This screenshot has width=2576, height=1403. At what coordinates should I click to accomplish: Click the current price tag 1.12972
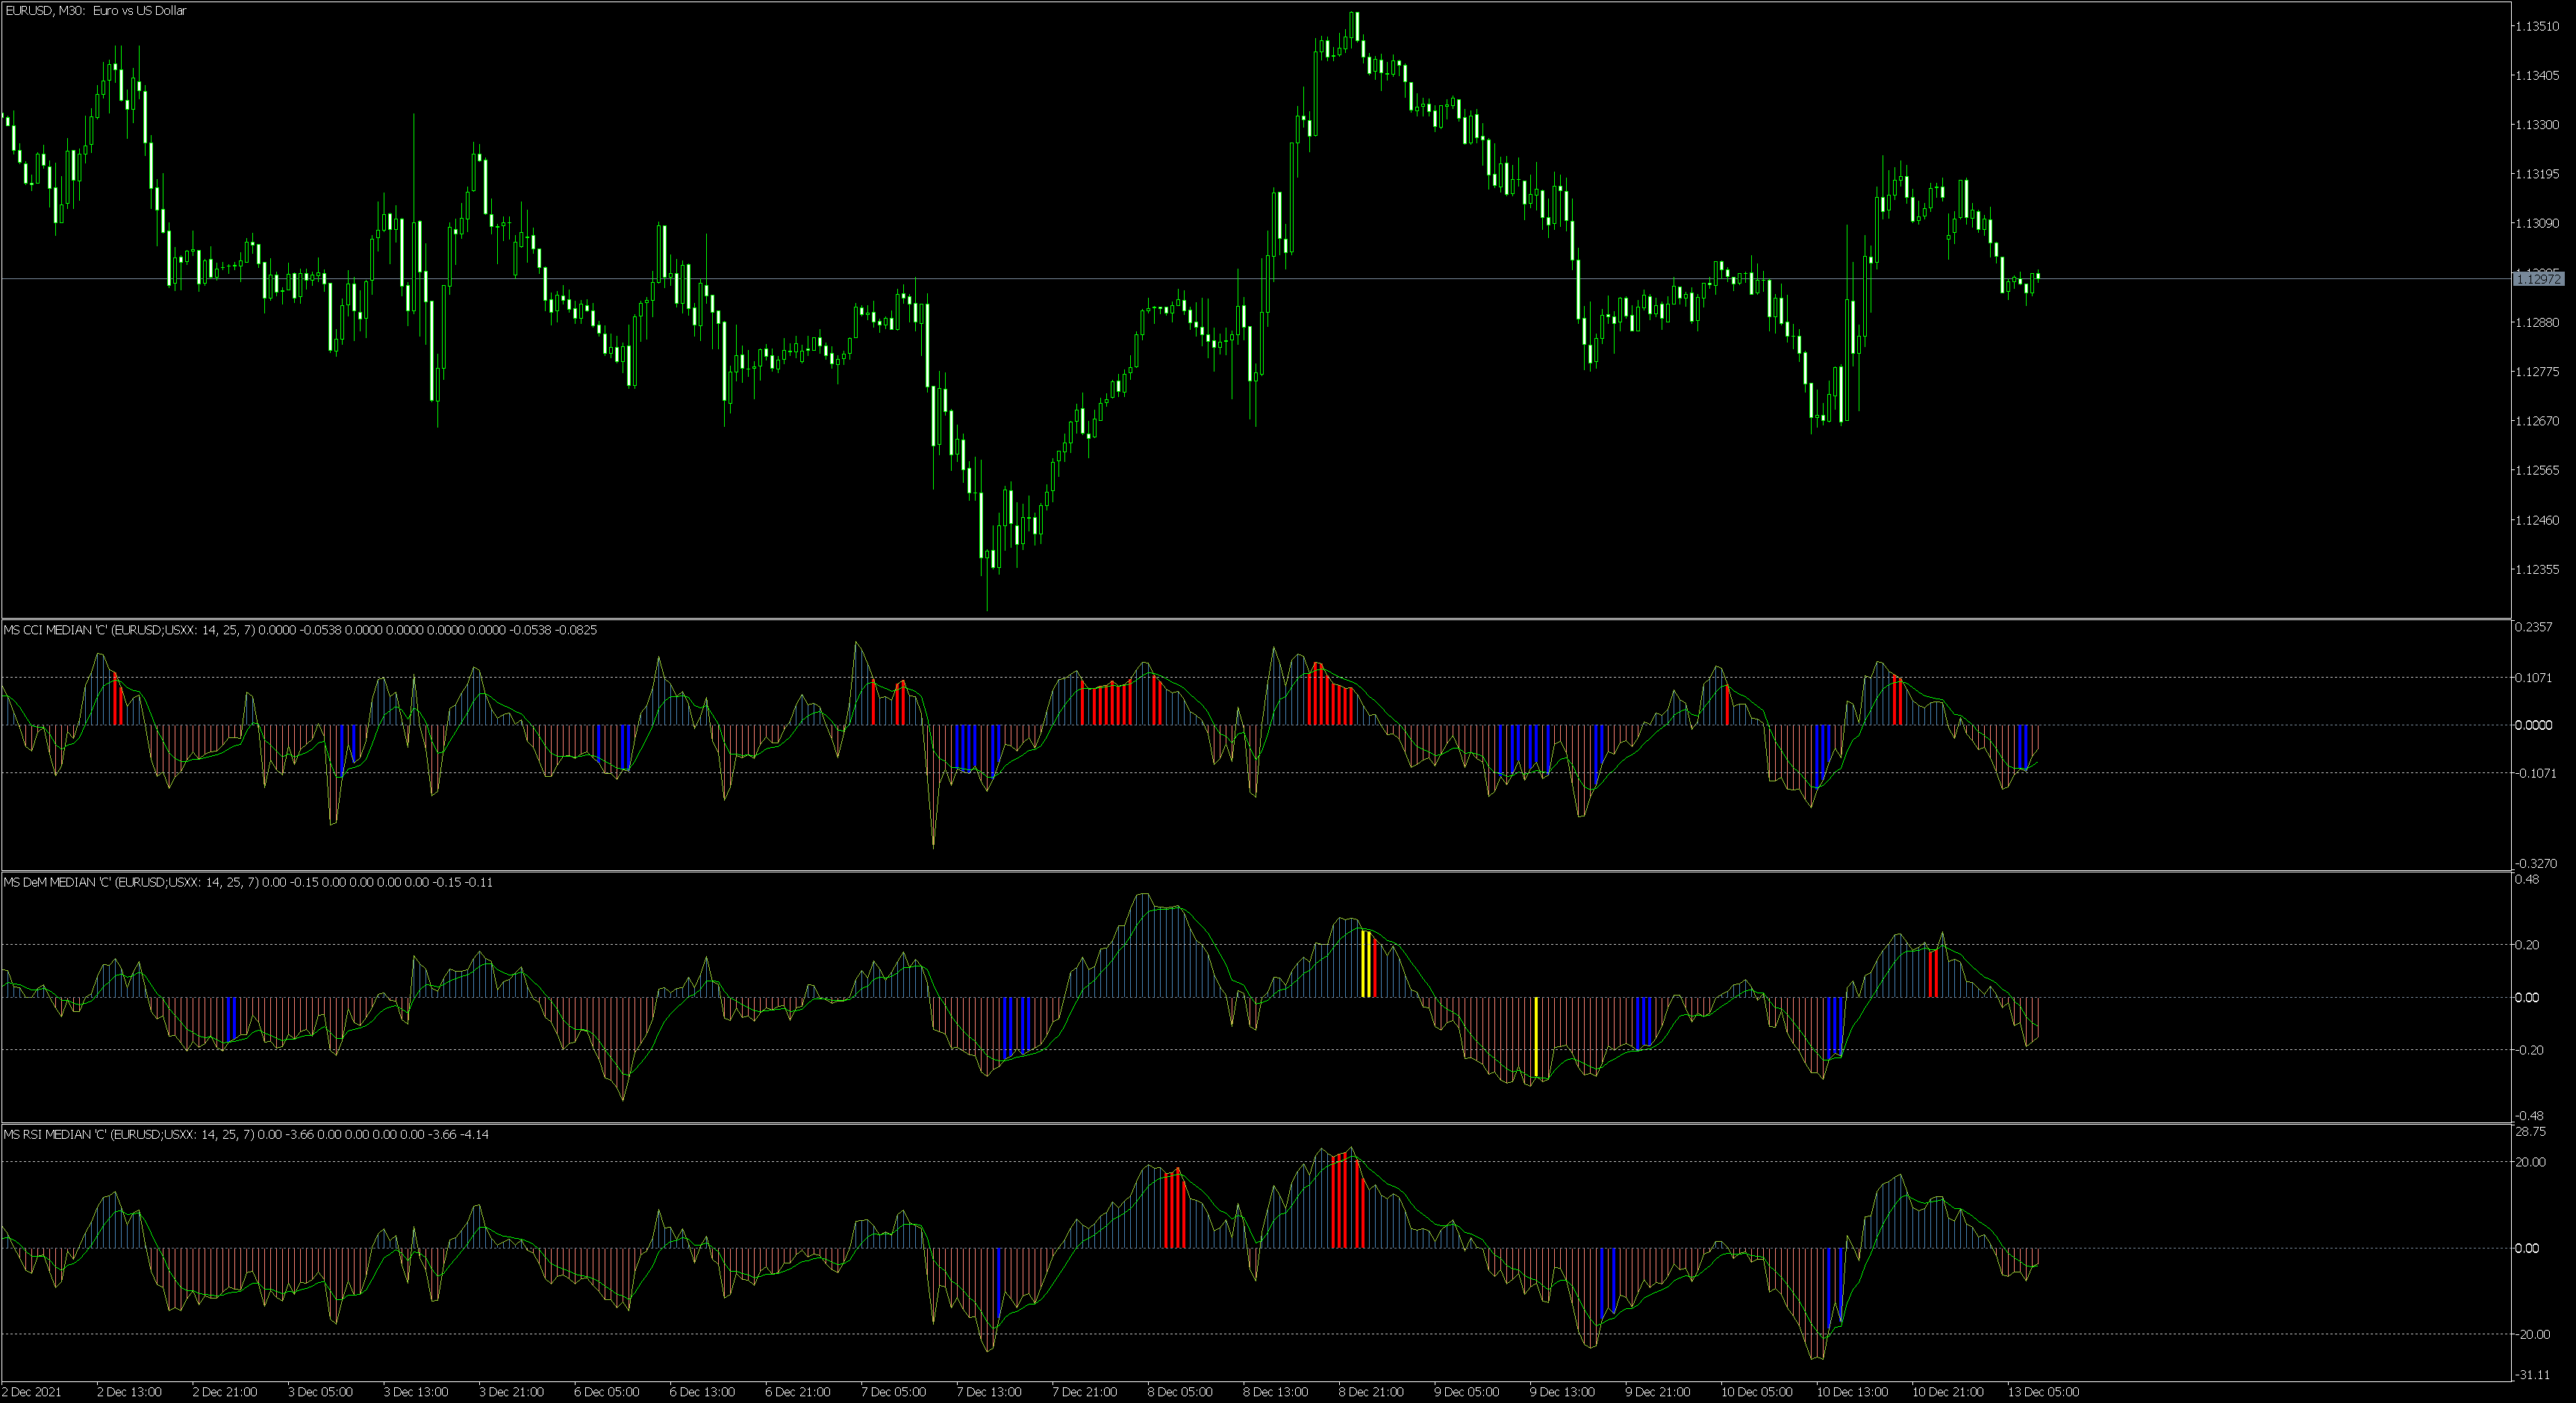[2537, 279]
